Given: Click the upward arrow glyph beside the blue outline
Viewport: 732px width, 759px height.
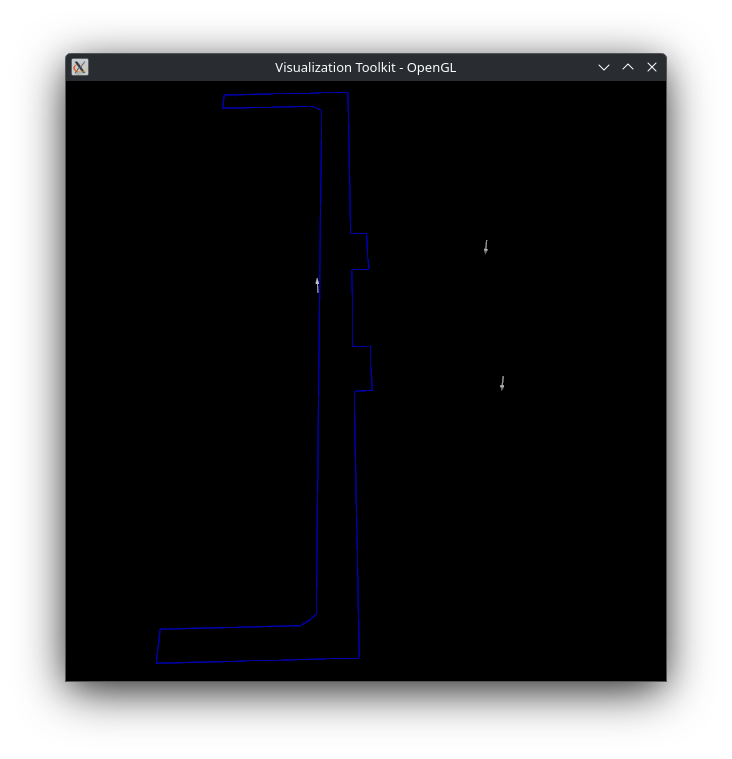Looking at the screenshot, I should click(318, 286).
